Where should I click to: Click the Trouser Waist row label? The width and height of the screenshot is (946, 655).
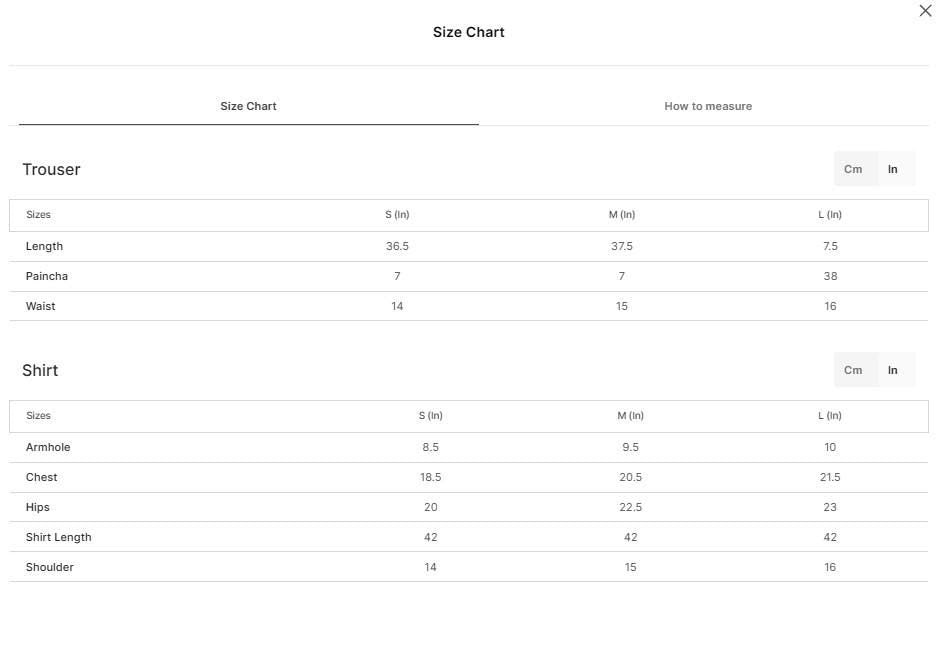40,306
